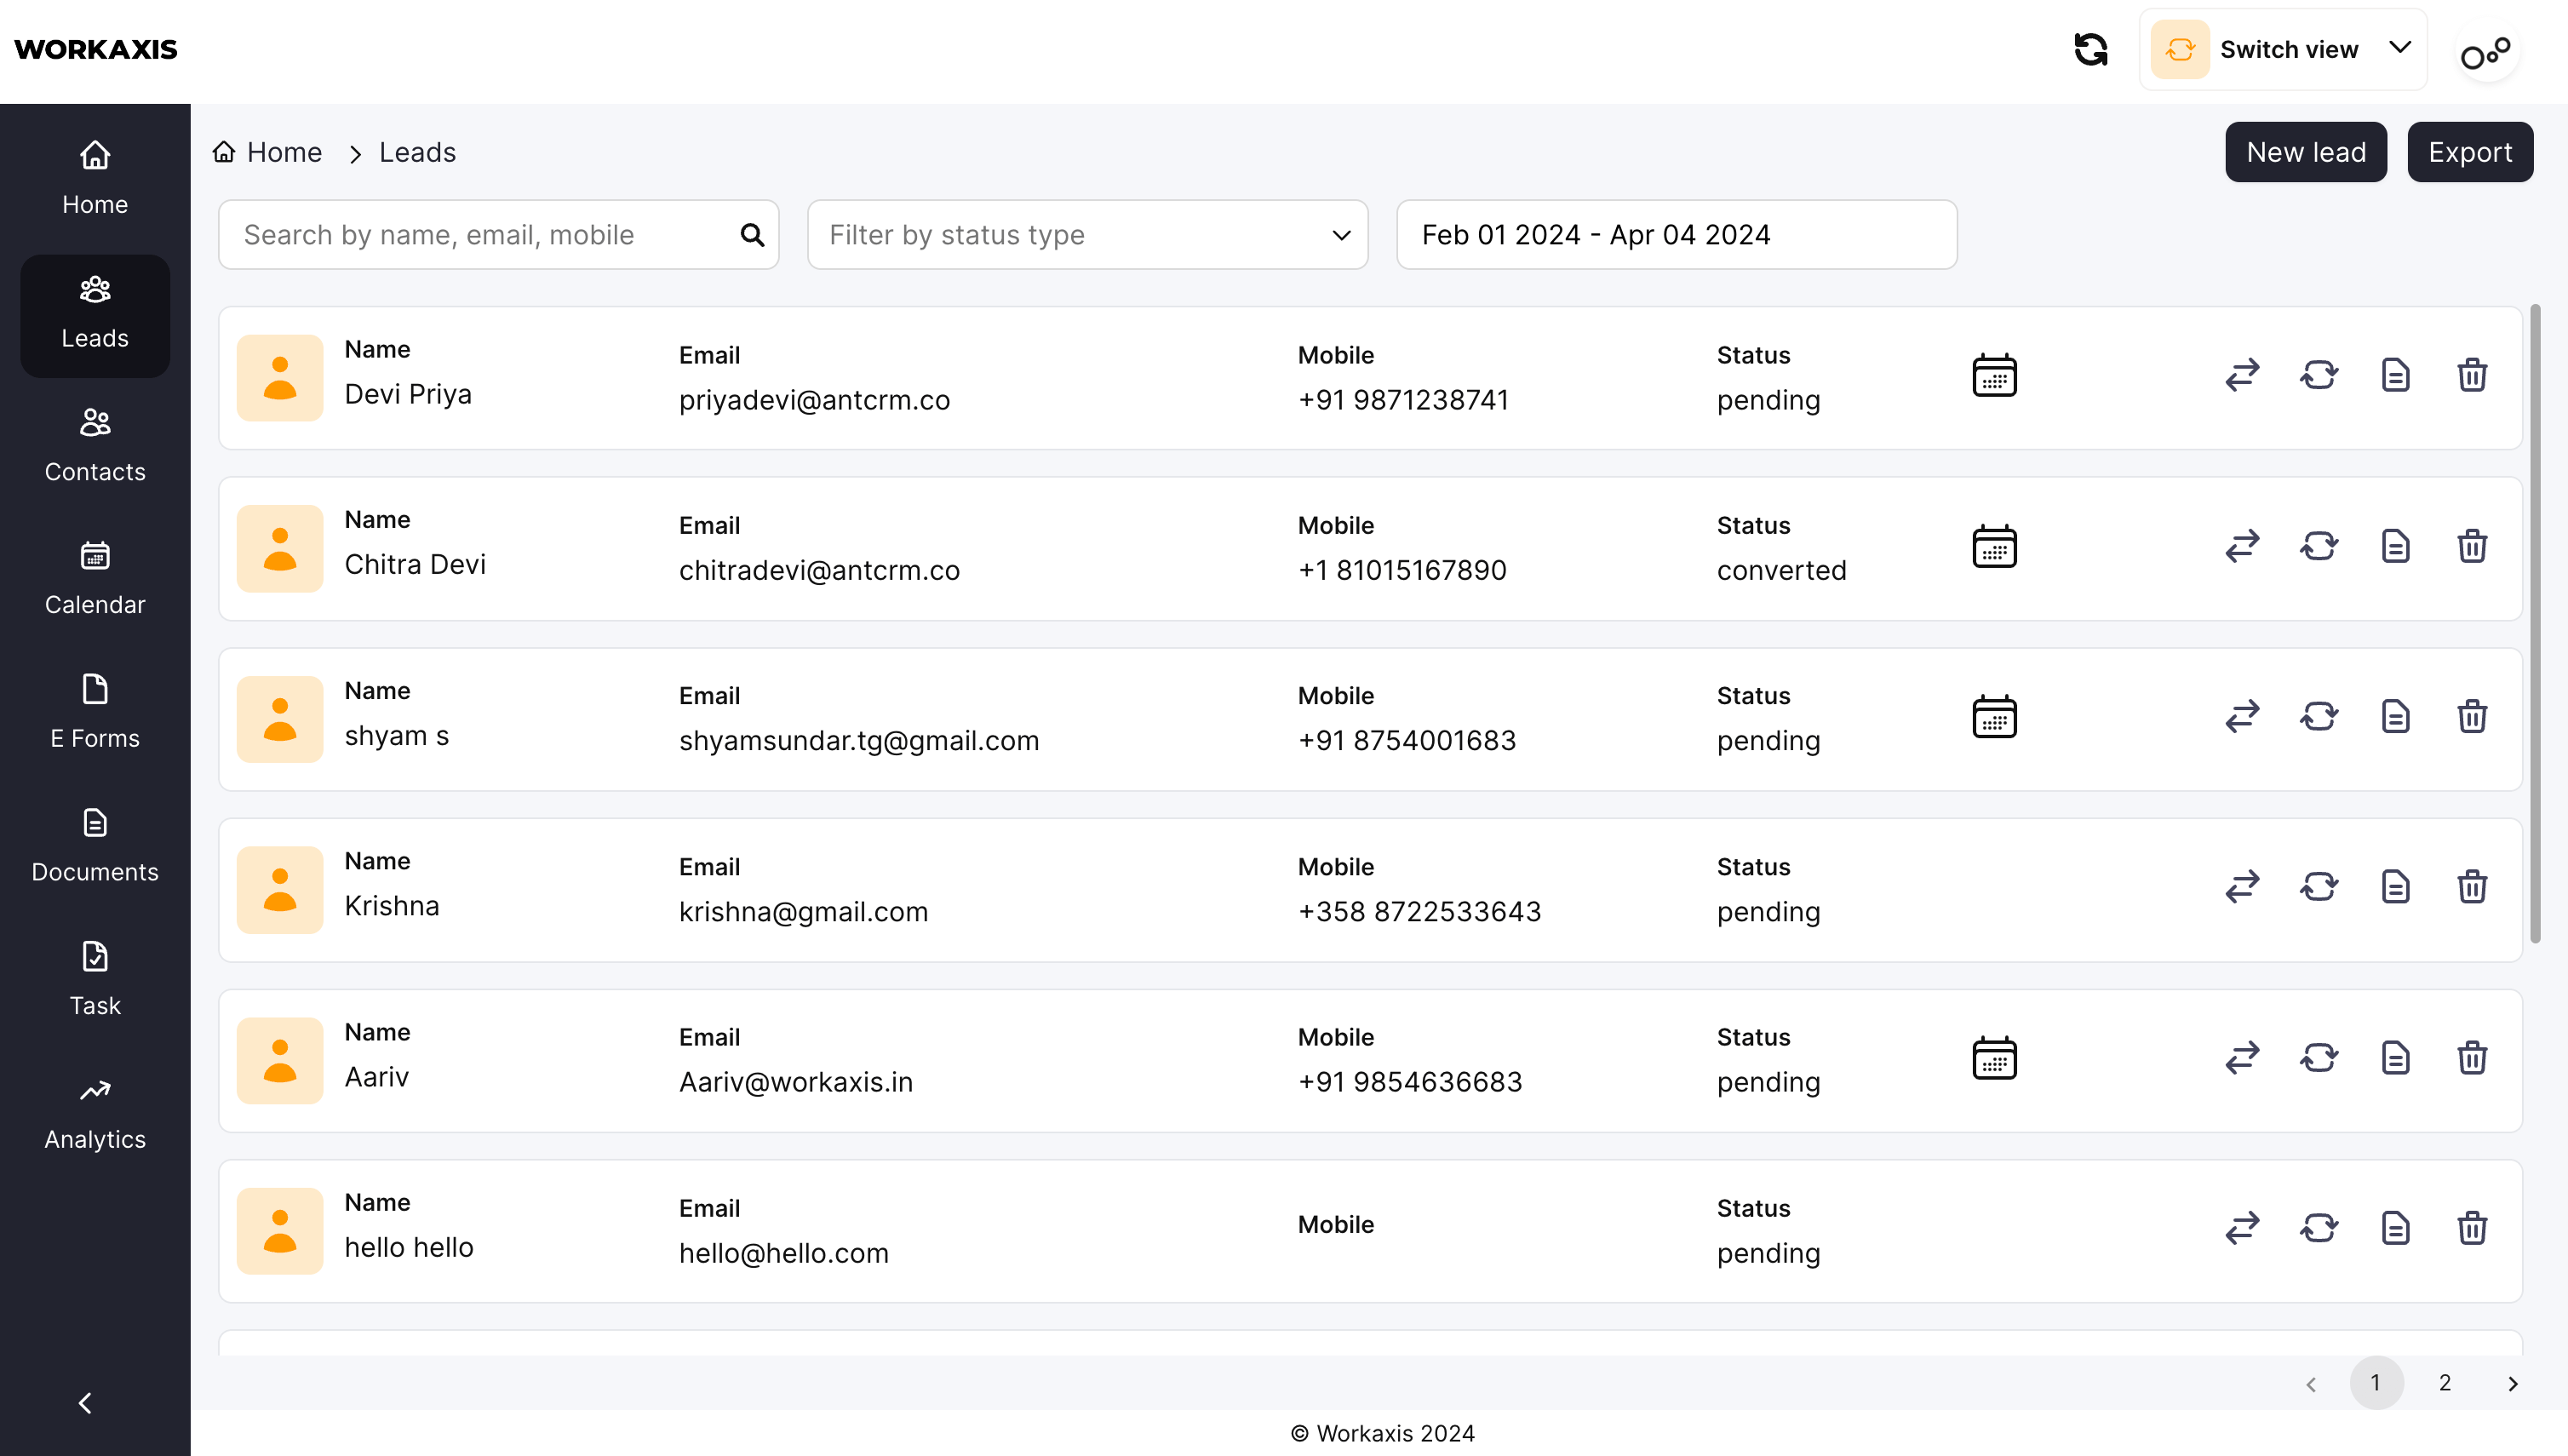The height and width of the screenshot is (1456, 2568).
Task: Go to next page arrow
Action: [x=2513, y=1384]
